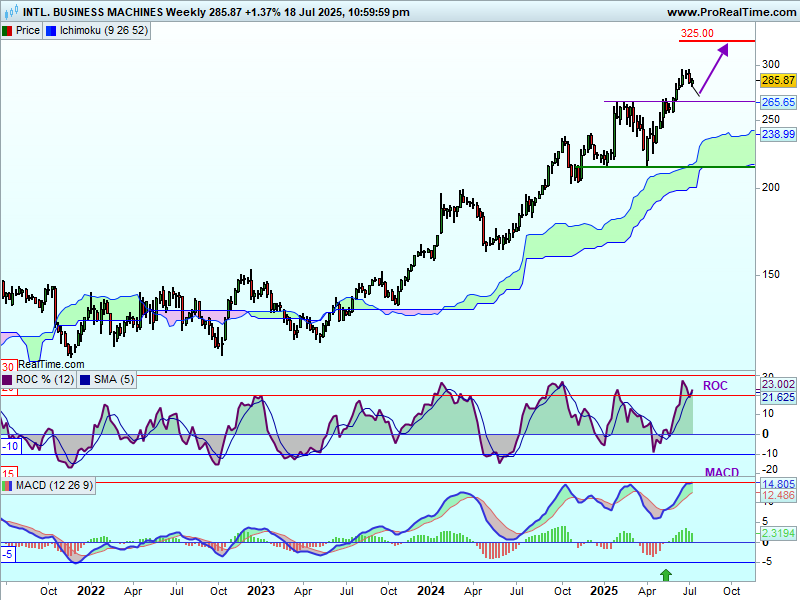
Task: Click the boxed -10 level label on the left
Action: click(x=10, y=446)
